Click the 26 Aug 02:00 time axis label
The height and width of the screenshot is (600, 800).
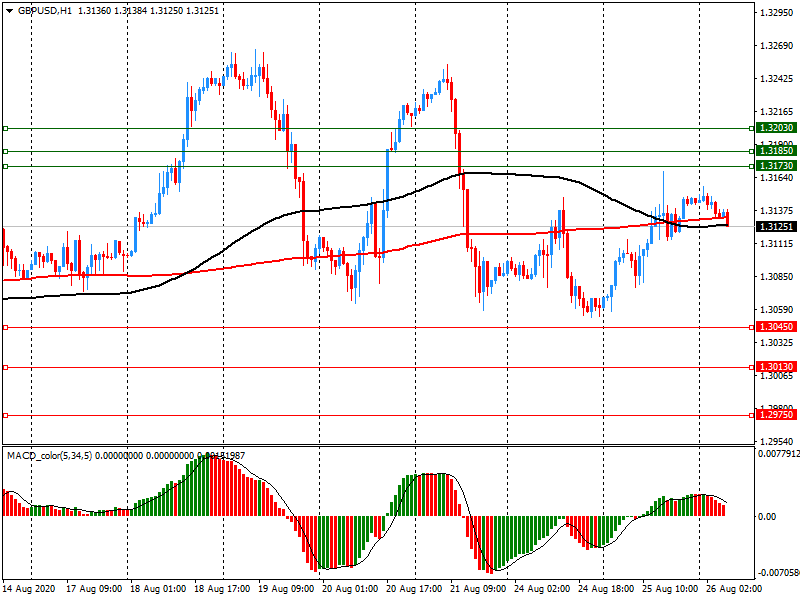[734, 589]
